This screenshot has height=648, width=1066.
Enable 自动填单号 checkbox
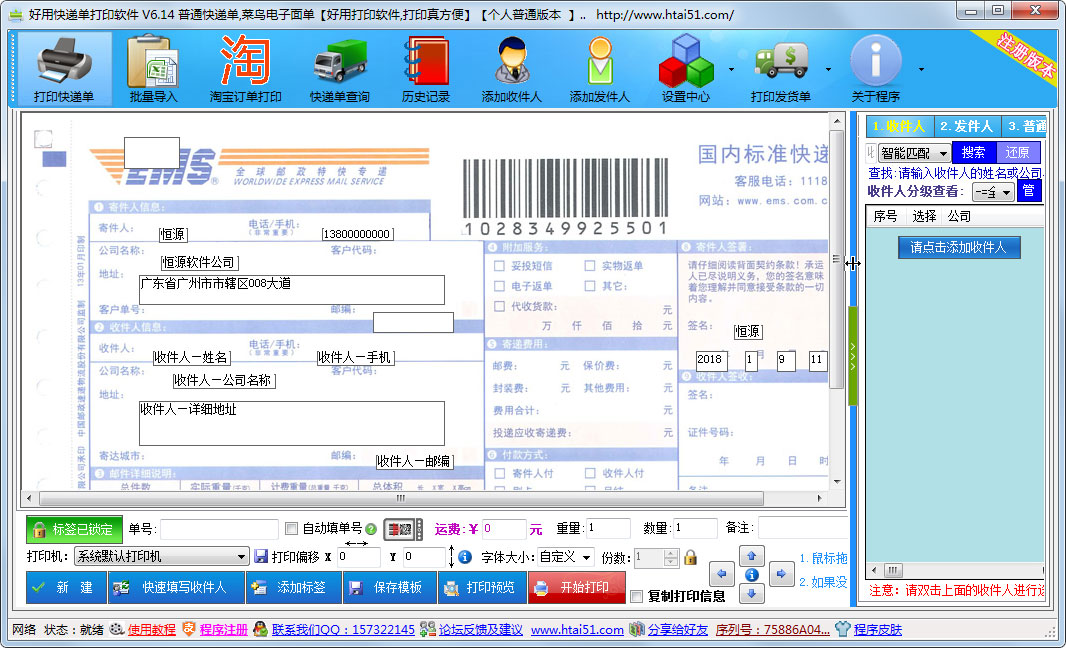(292, 528)
